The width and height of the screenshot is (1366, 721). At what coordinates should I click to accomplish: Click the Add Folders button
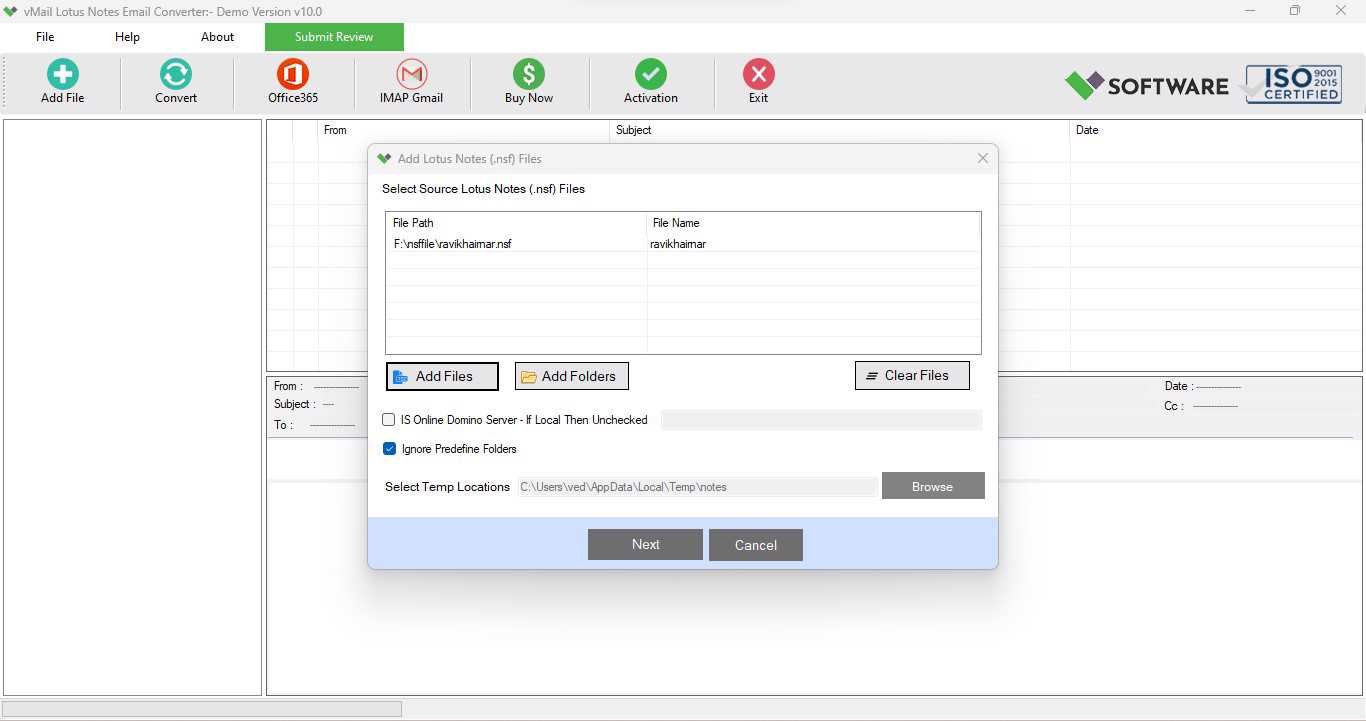[x=572, y=376]
